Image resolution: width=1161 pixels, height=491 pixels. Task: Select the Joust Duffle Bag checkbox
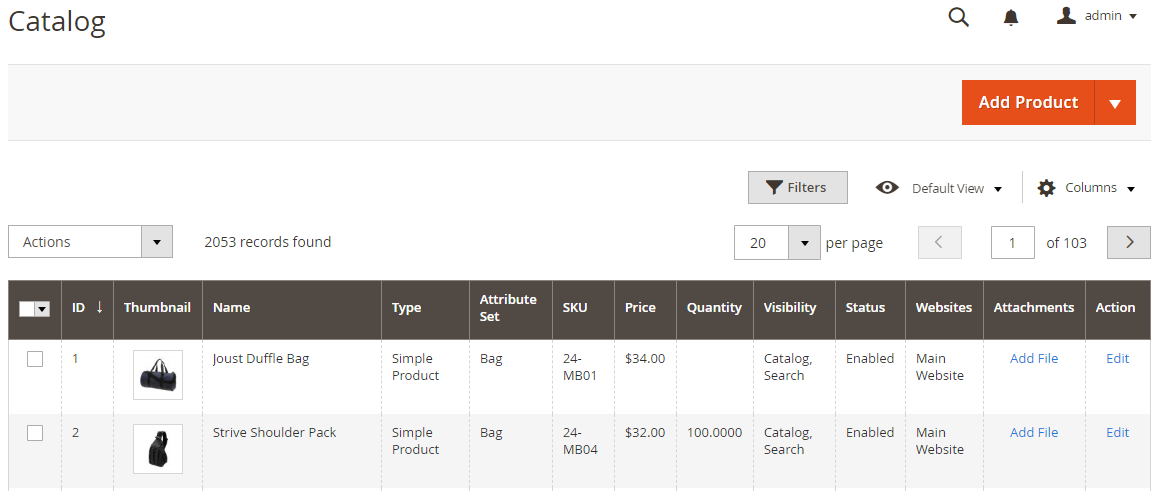pos(35,359)
